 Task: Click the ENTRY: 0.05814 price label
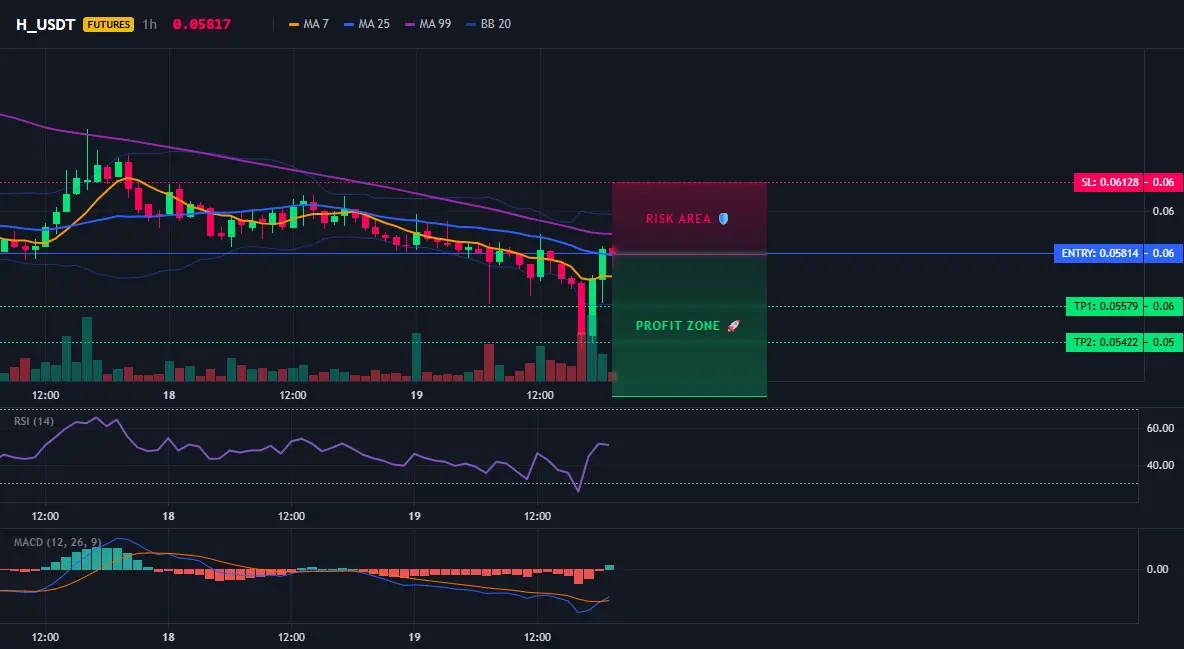point(1099,253)
